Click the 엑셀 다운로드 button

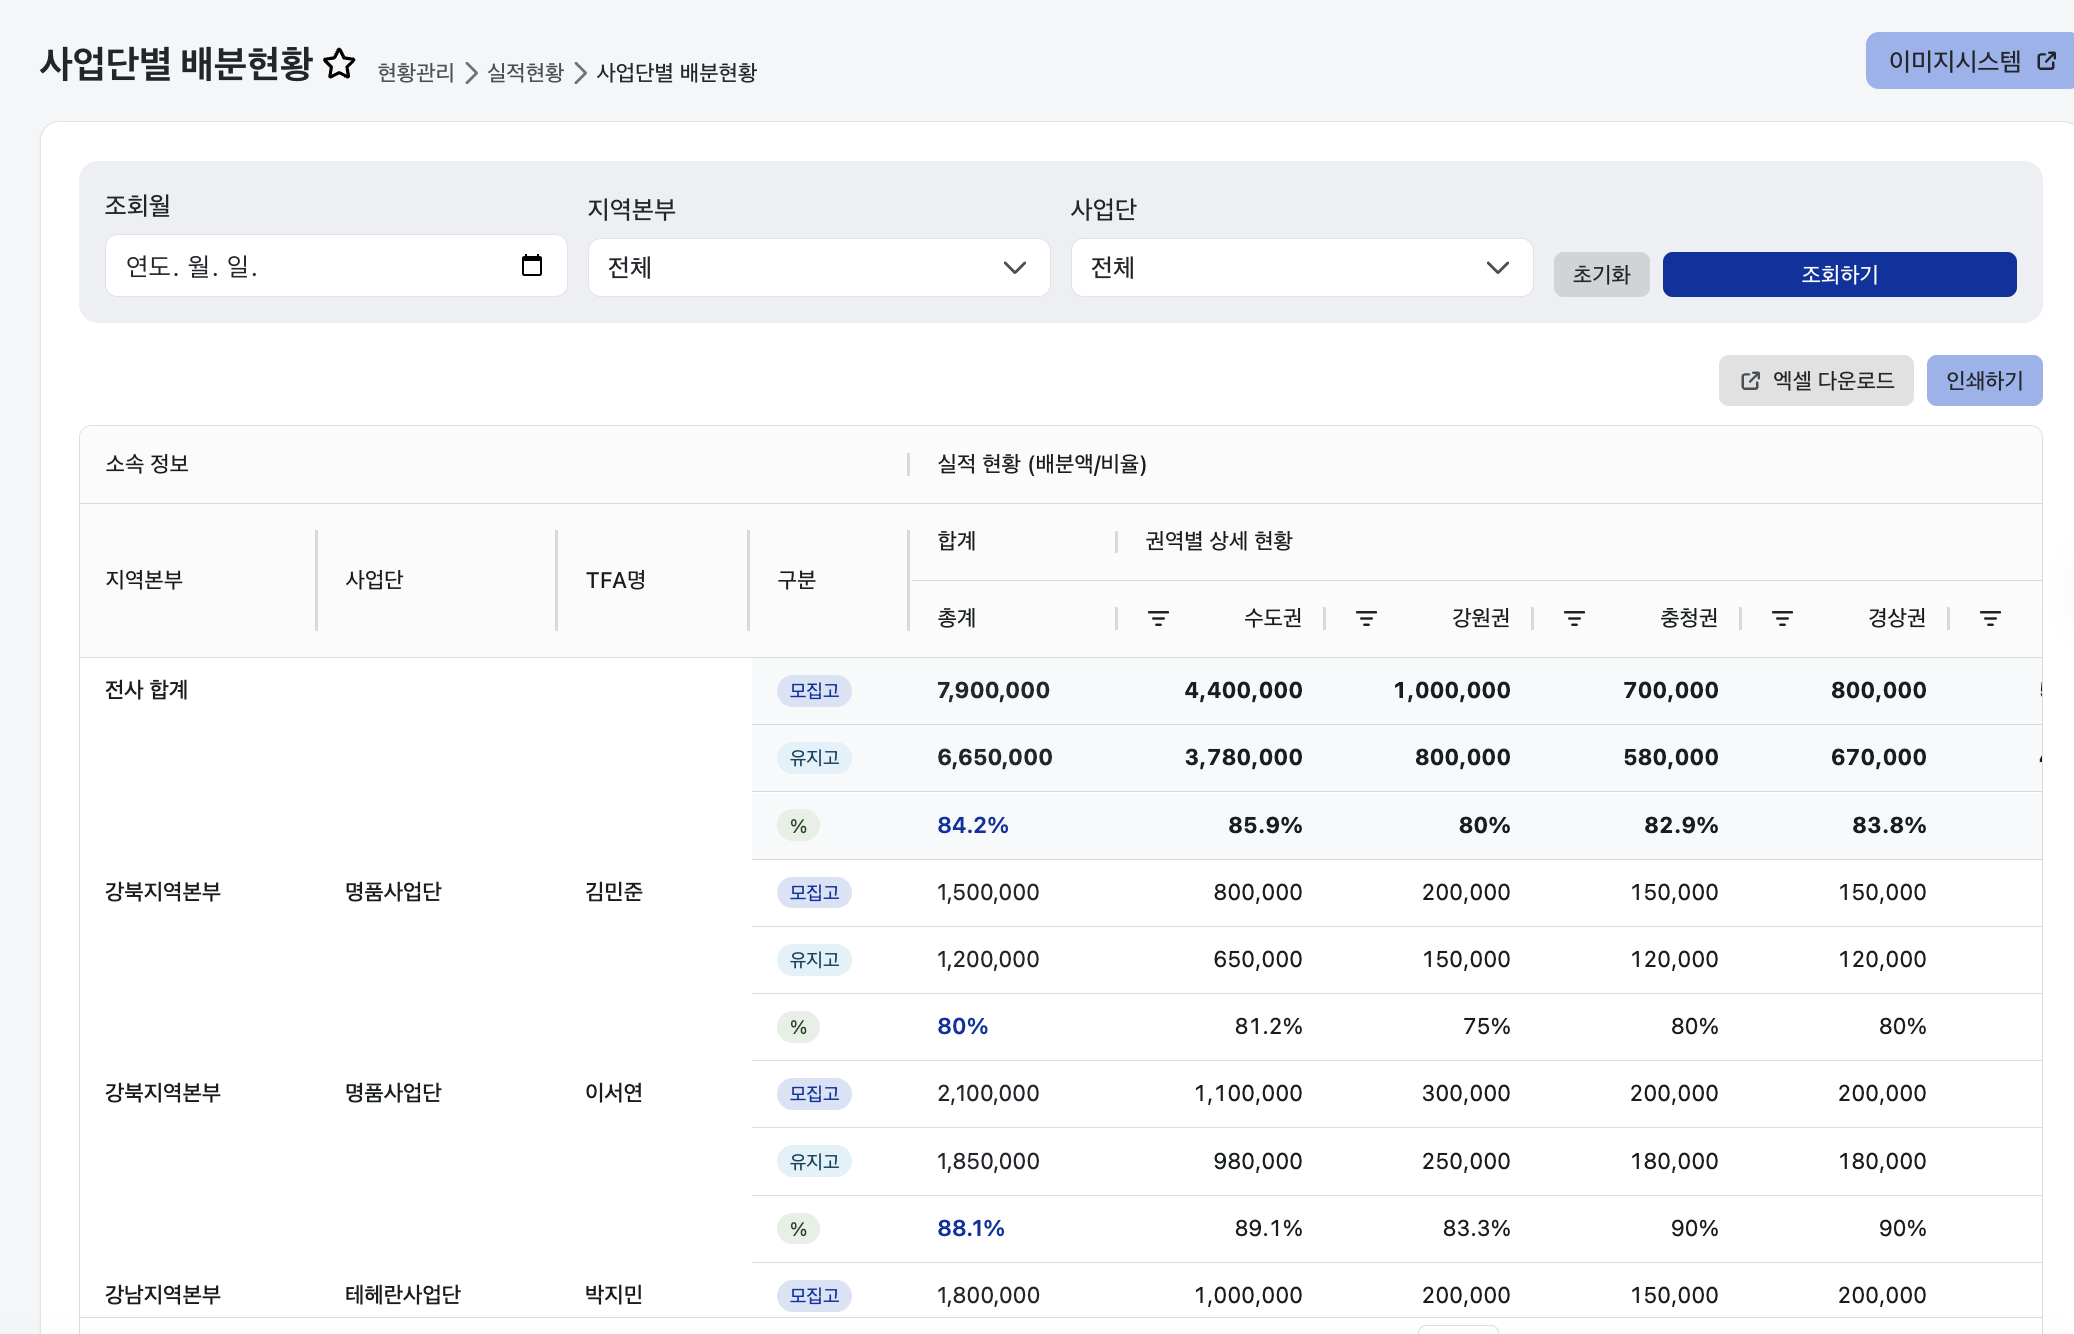(x=1816, y=380)
